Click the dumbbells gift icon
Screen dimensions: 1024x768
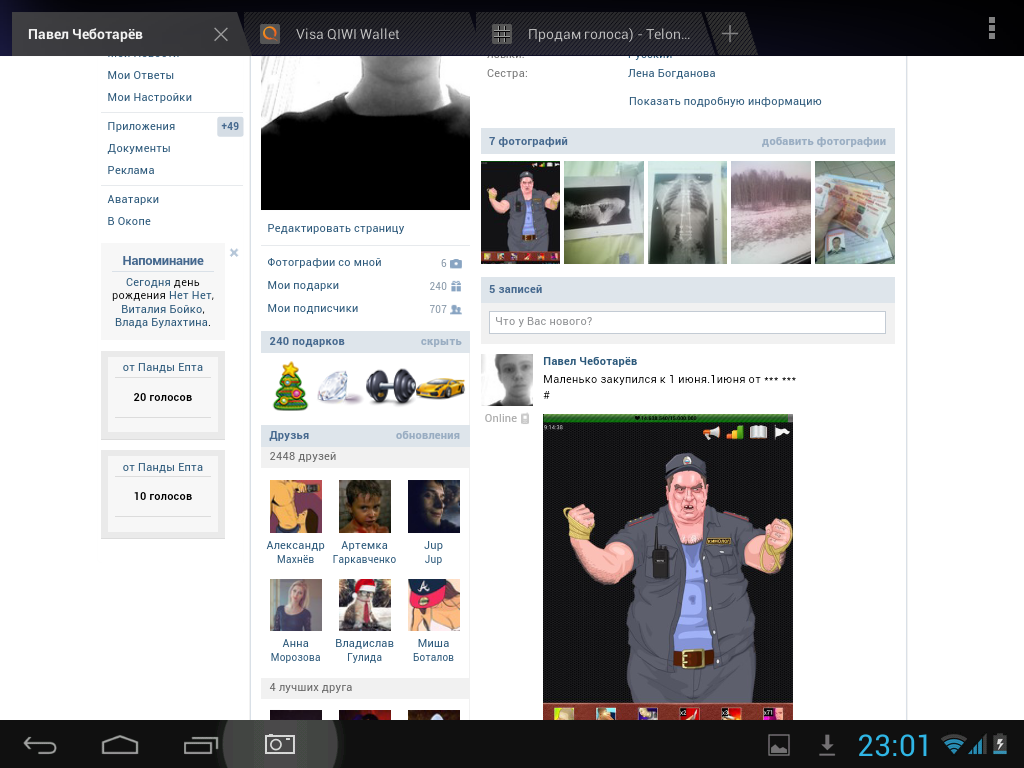click(390, 386)
